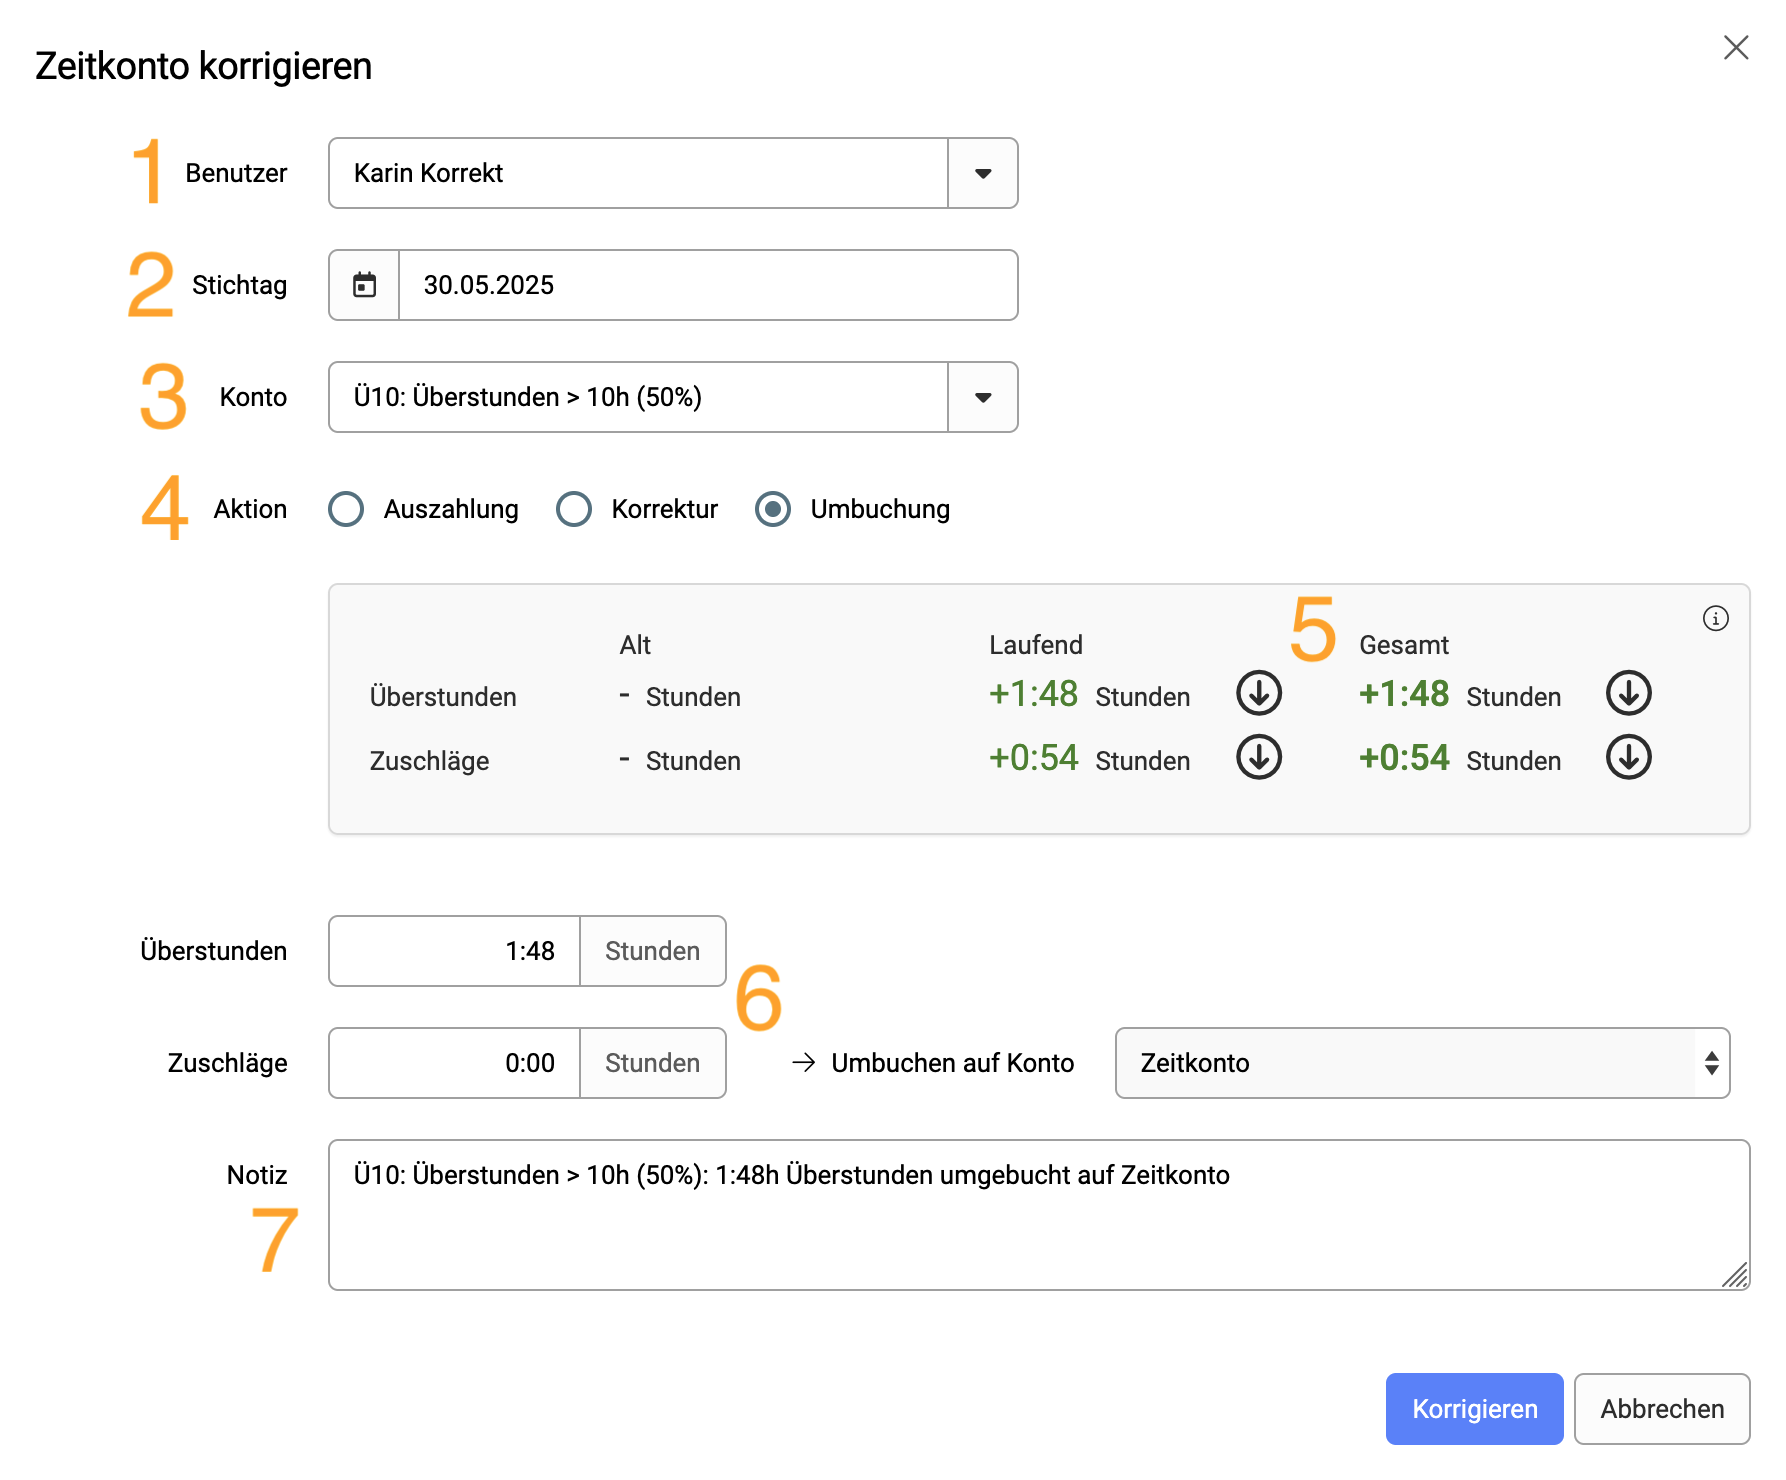Click the Umbuchung label text
Image resolution: width=1786 pixels, height=1480 pixels.
coord(880,509)
